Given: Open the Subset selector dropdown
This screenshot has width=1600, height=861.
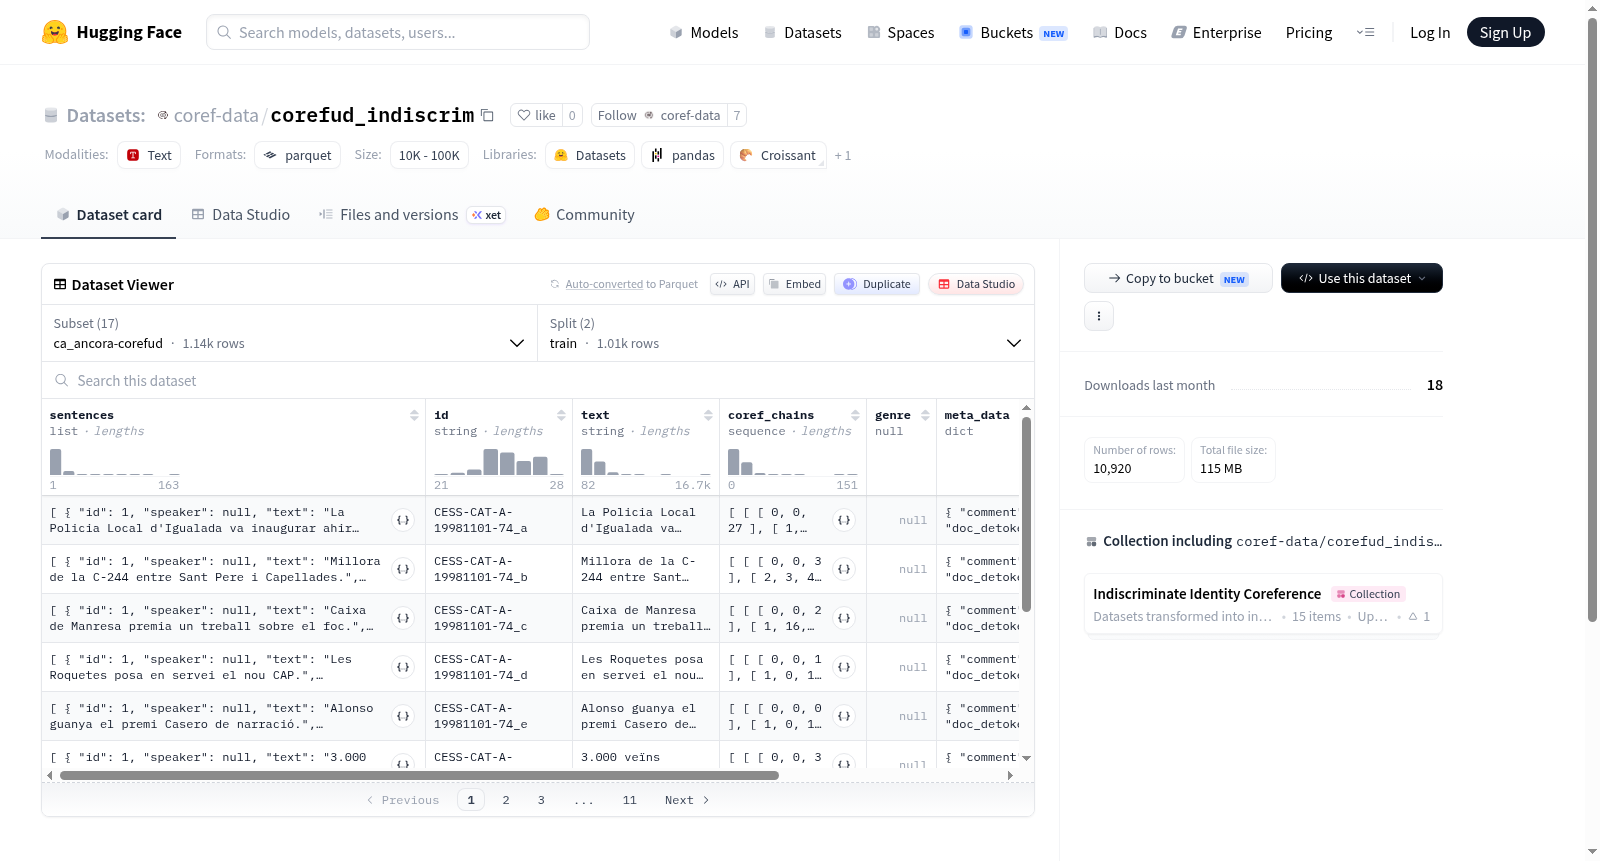Looking at the screenshot, I should 290,333.
